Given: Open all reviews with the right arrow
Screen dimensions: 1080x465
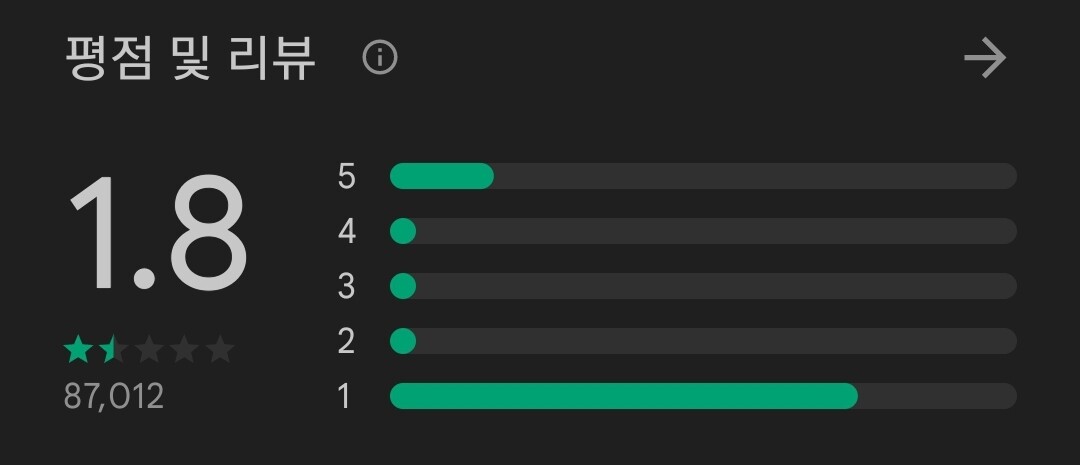Looking at the screenshot, I should (985, 58).
